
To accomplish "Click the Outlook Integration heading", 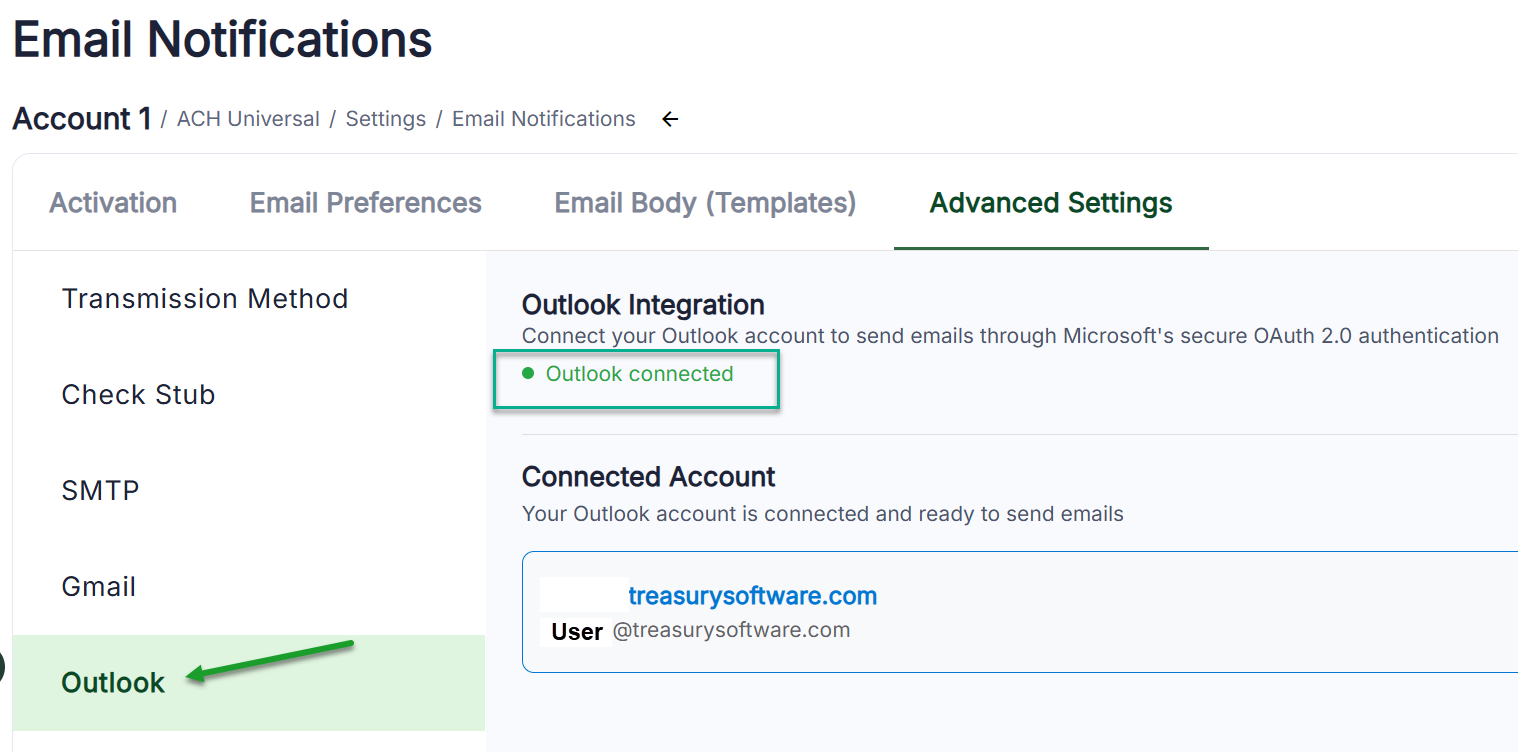I will 643,305.
